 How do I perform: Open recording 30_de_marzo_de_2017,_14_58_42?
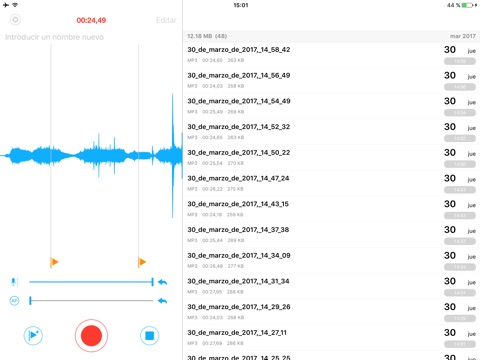click(332, 55)
